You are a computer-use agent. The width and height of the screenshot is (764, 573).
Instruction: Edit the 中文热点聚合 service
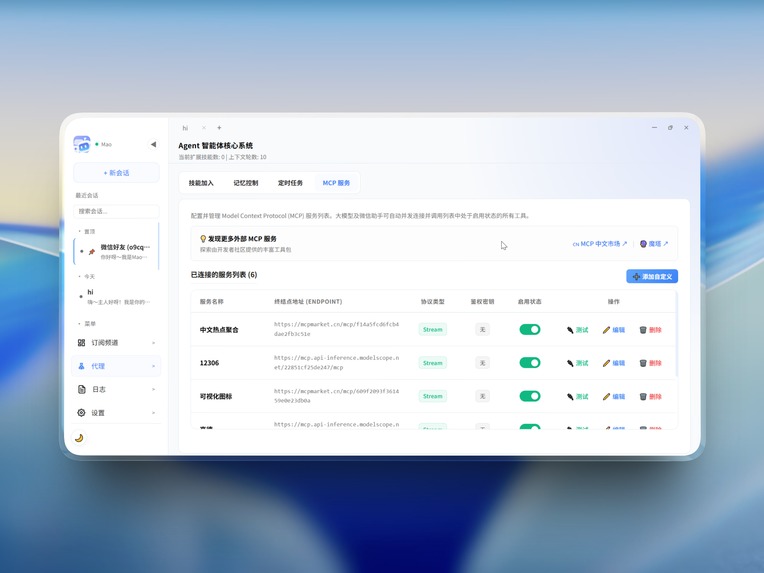click(614, 330)
